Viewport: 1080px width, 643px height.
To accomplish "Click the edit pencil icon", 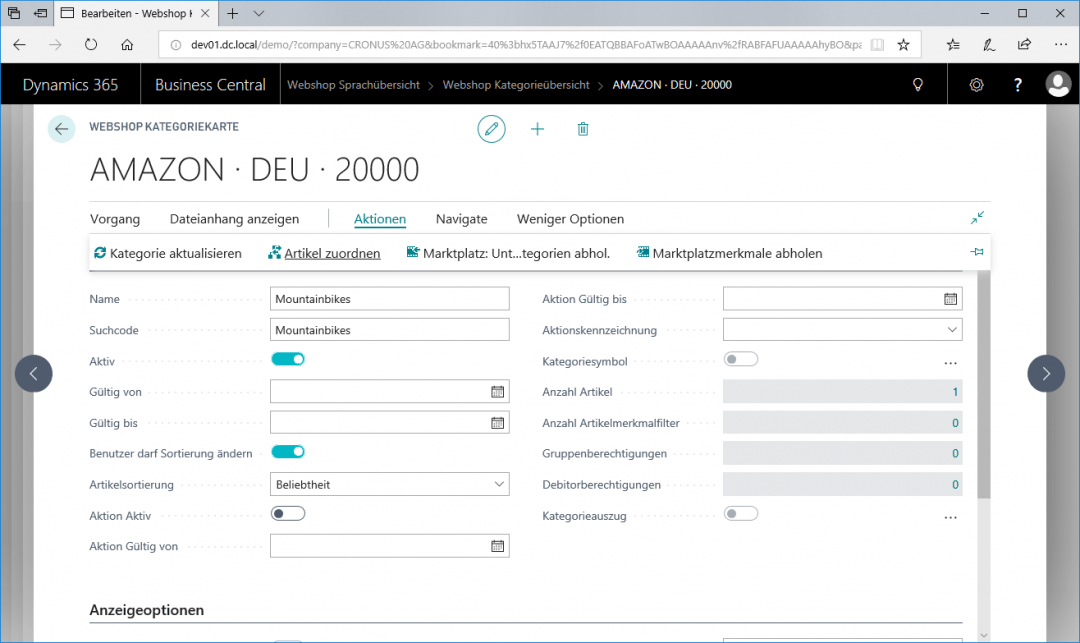I will 491,129.
